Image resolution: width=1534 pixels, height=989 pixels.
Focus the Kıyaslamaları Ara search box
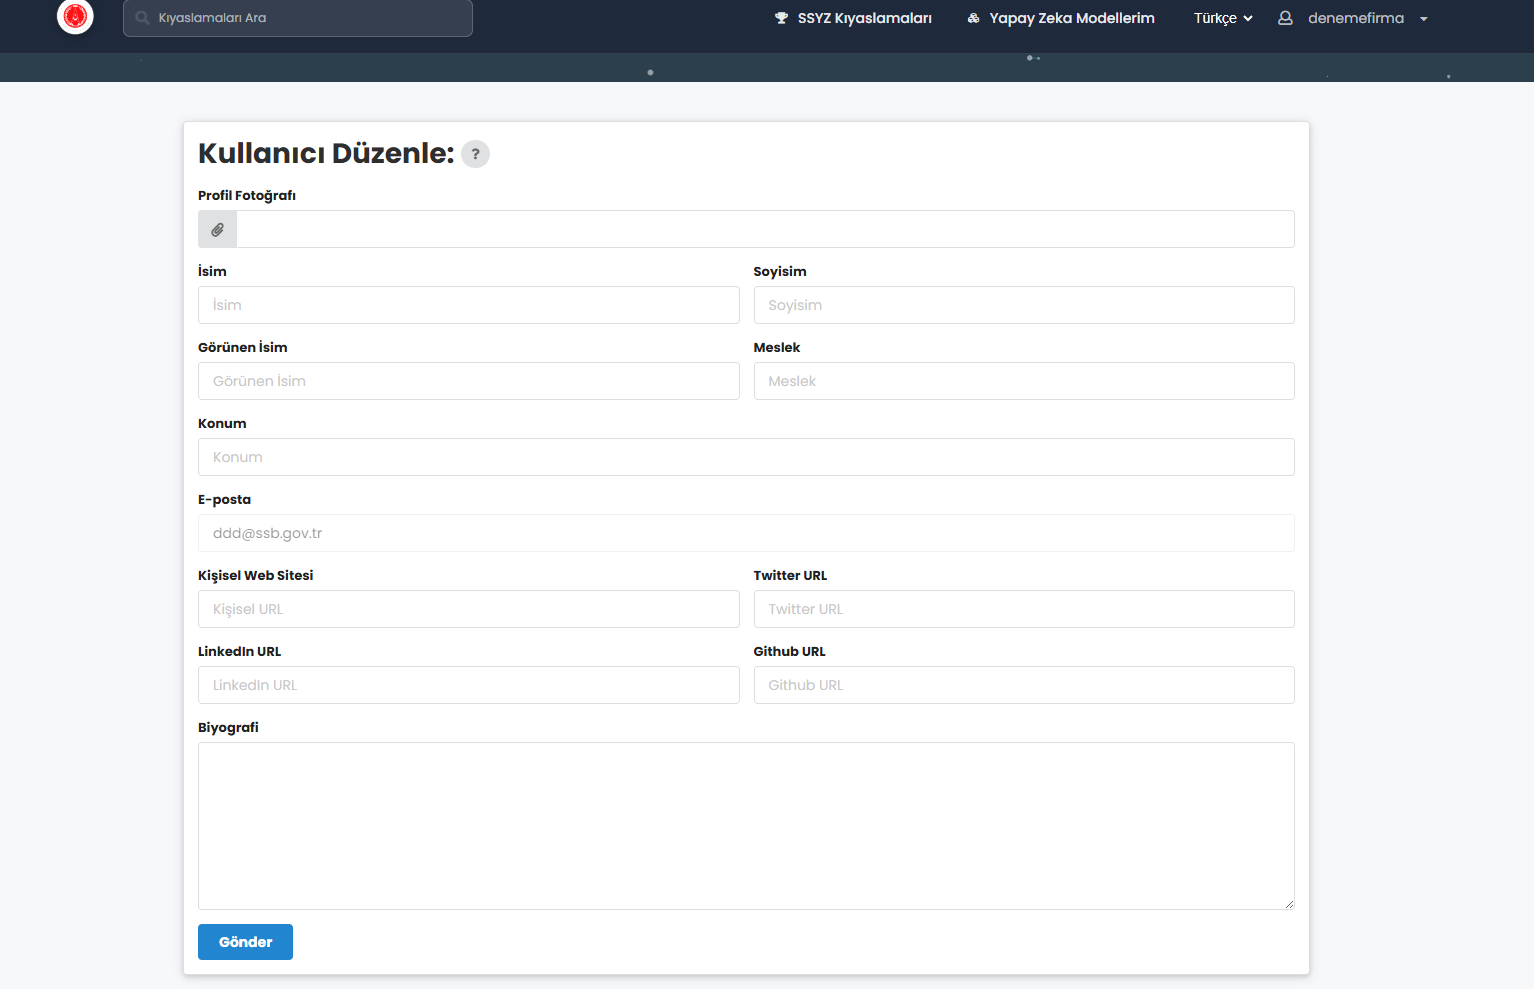(x=310, y=18)
